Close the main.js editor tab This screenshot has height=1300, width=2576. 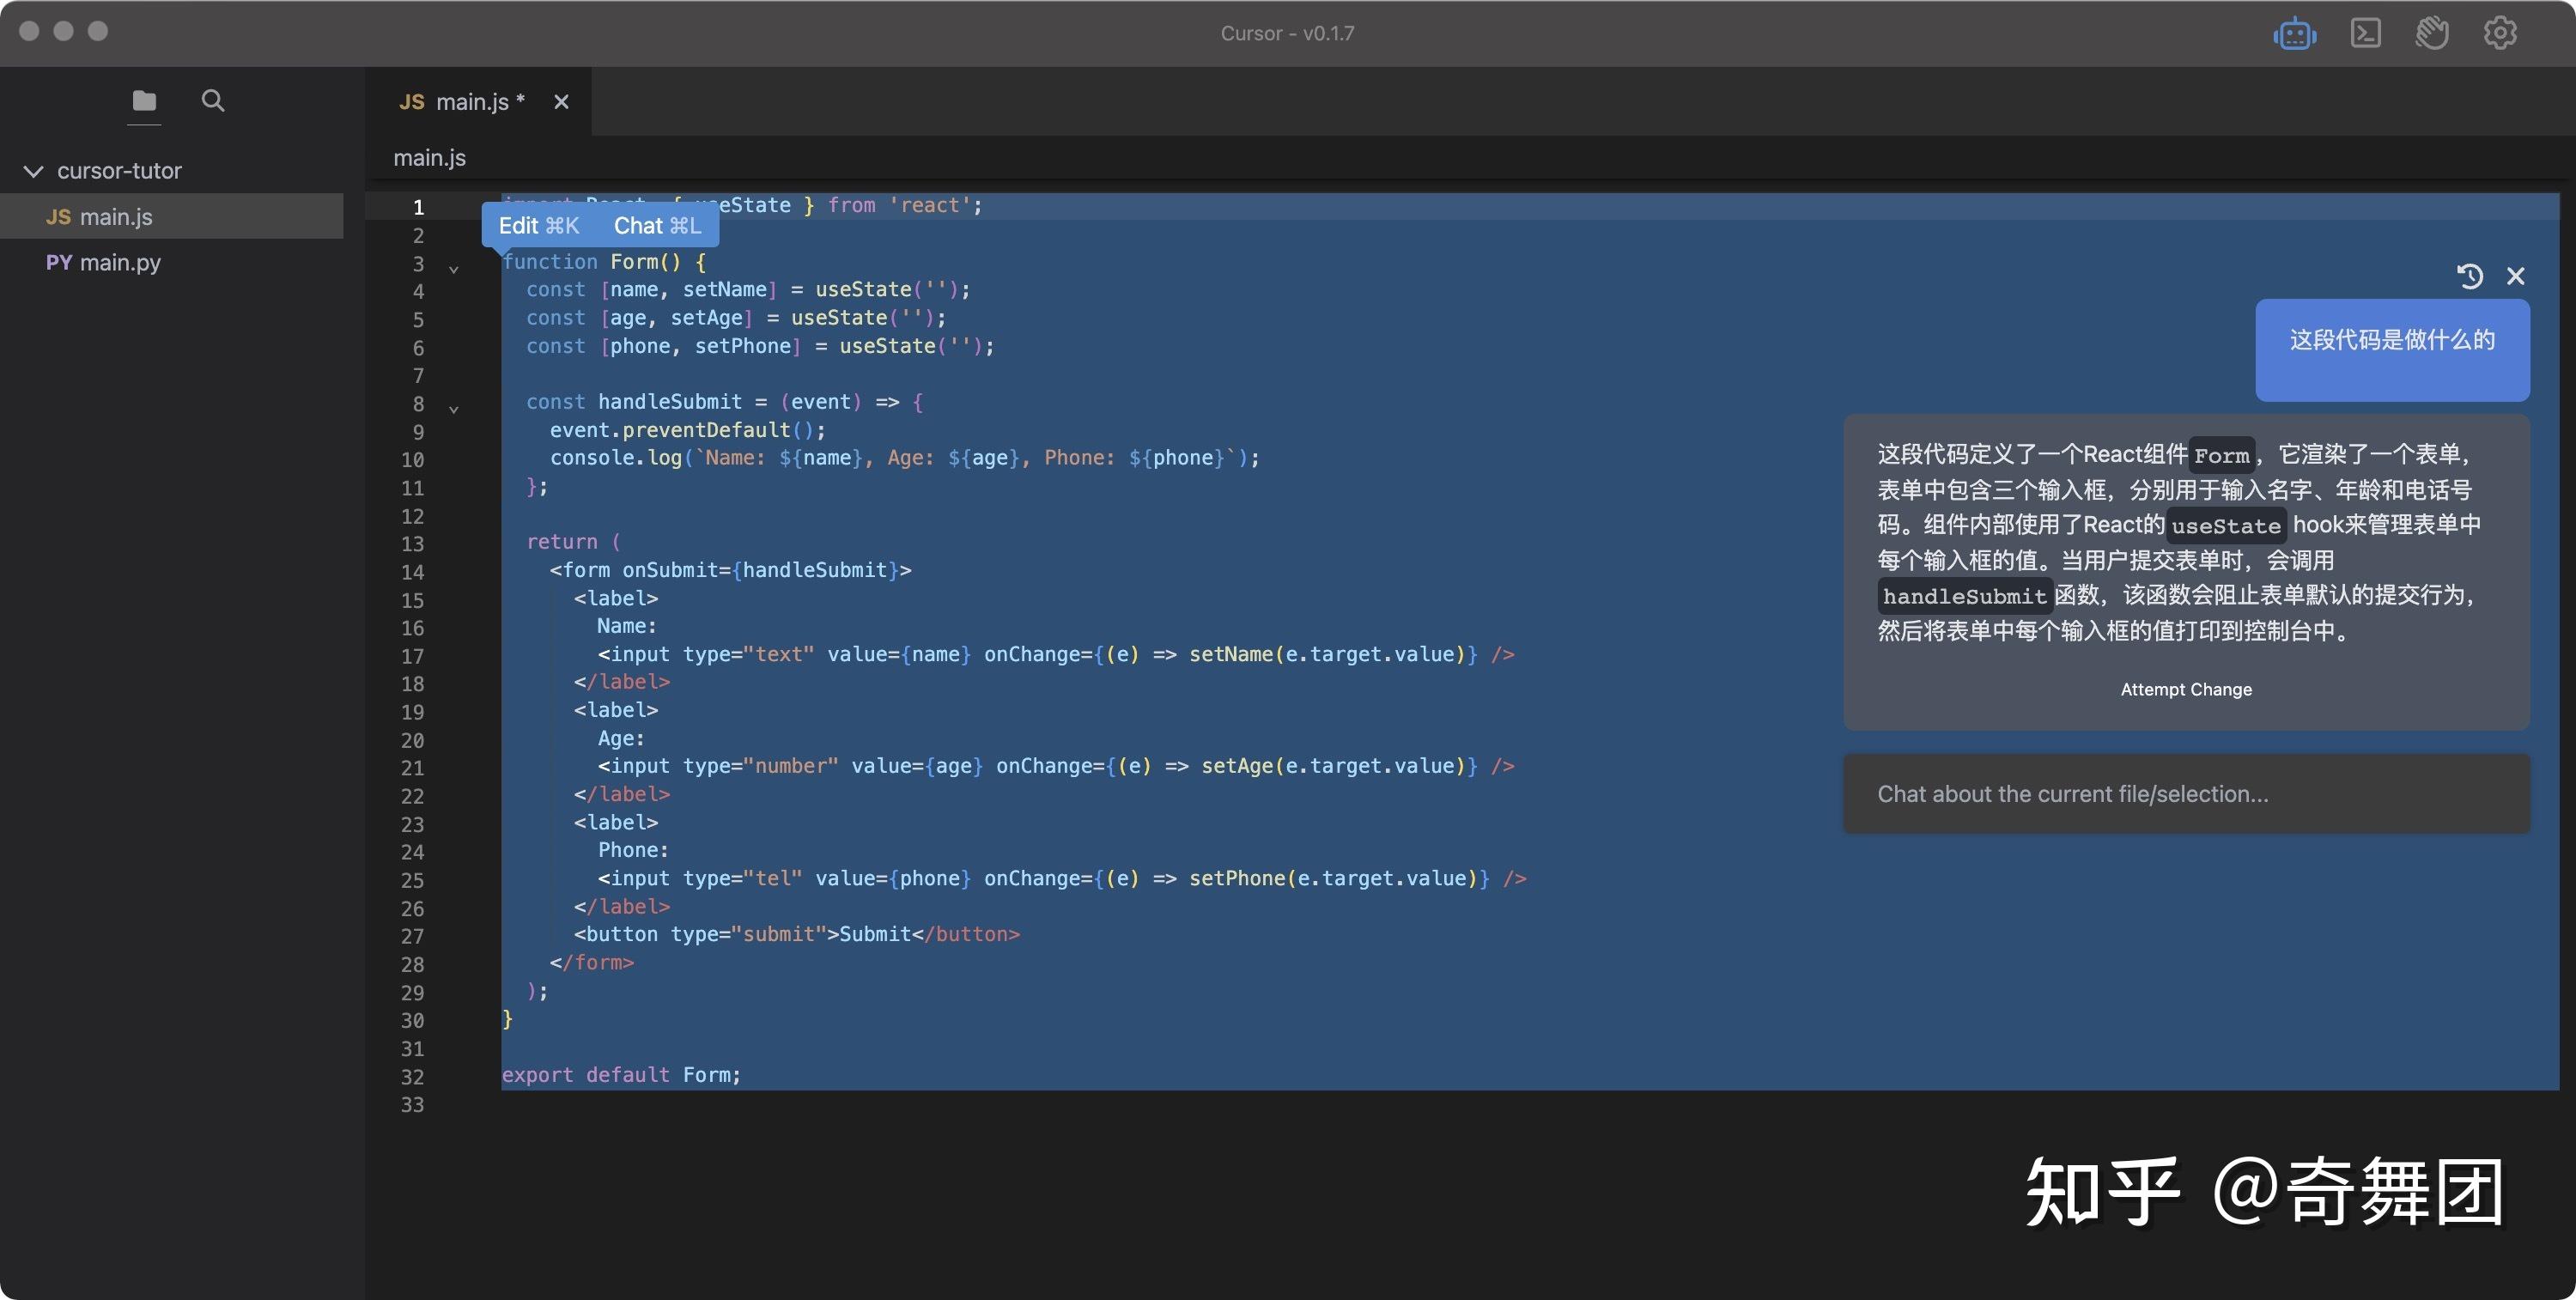click(x=561, y=102)
